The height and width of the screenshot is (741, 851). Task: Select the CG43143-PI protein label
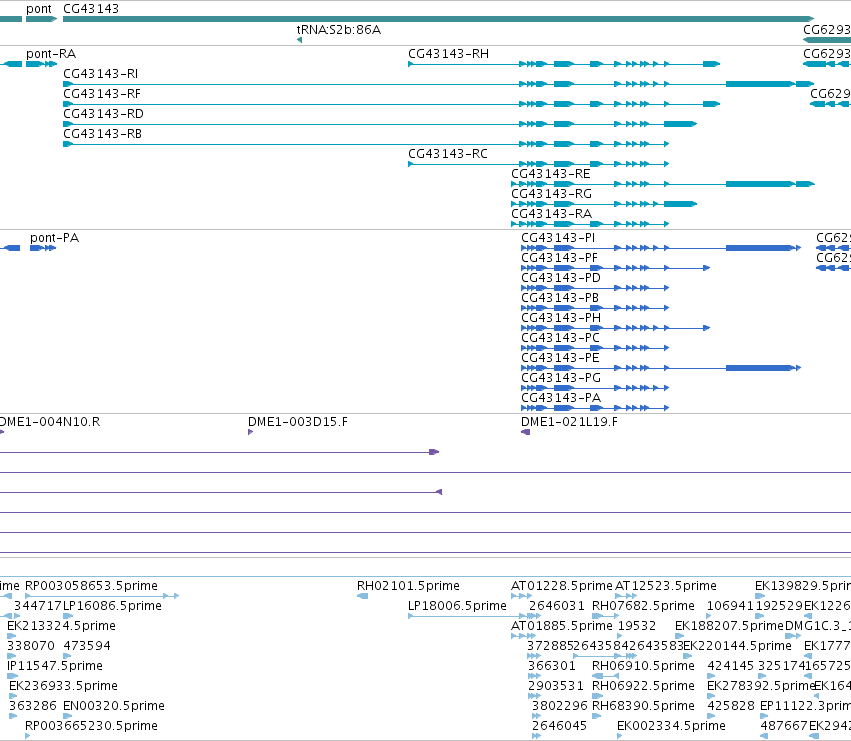coord(558,238)
